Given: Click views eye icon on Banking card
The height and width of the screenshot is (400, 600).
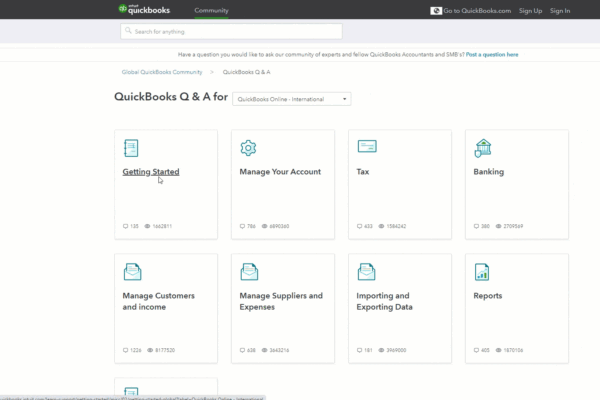Looking at the screenshot, I should point(498,226).
